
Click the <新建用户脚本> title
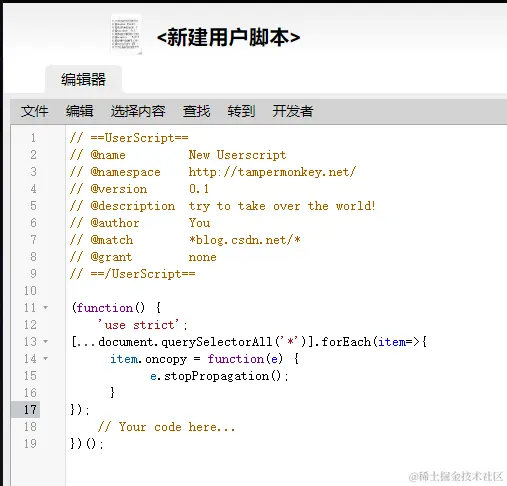[228, 37]
